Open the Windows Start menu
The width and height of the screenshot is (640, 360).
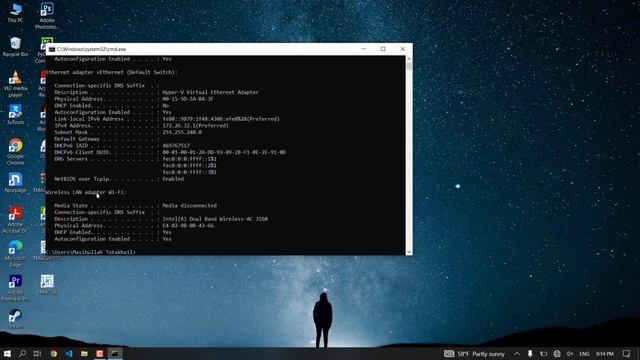[7, 353]
